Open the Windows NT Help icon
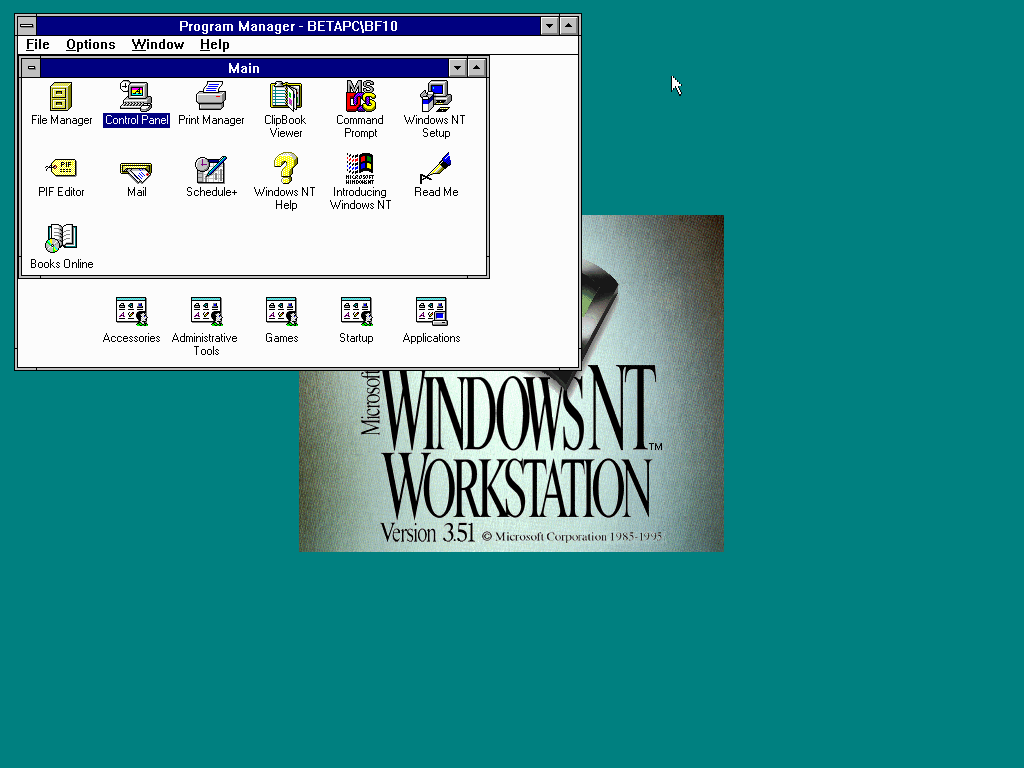The image size is (1024, 768). tap(285, 169)
